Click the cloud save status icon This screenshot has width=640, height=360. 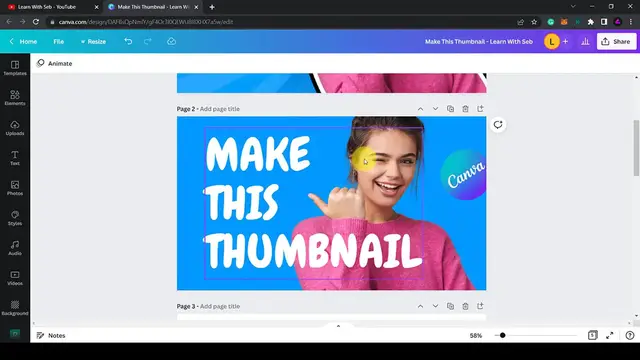[x=171, y=41]
